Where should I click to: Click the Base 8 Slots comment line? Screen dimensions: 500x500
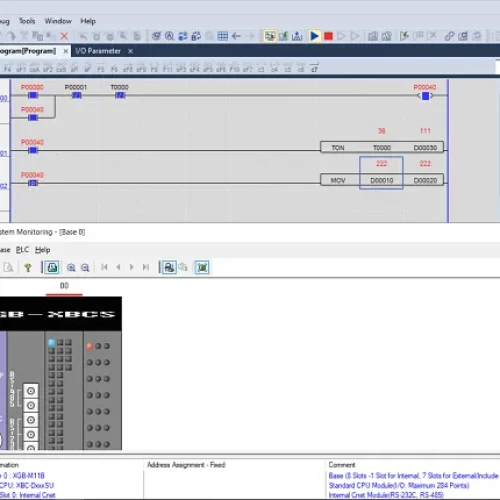click(x=413, y=476)
